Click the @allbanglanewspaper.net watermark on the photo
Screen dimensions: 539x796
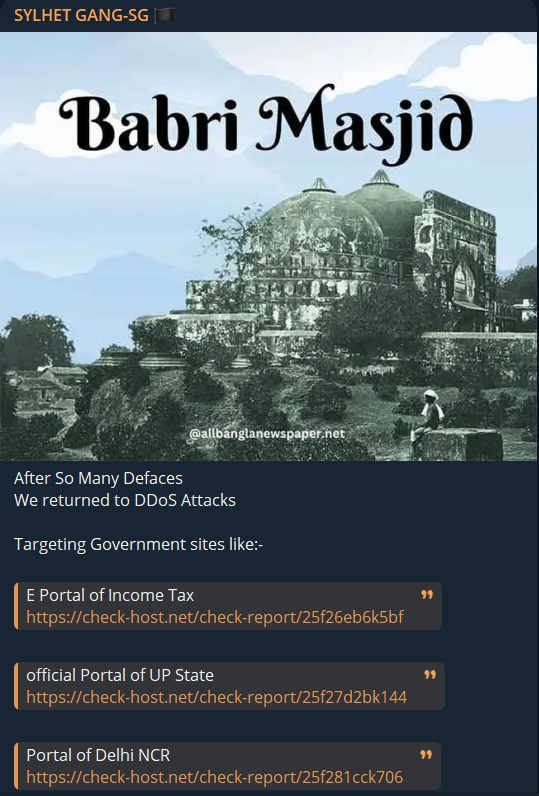pyautogui.click(x=267, y=434)
